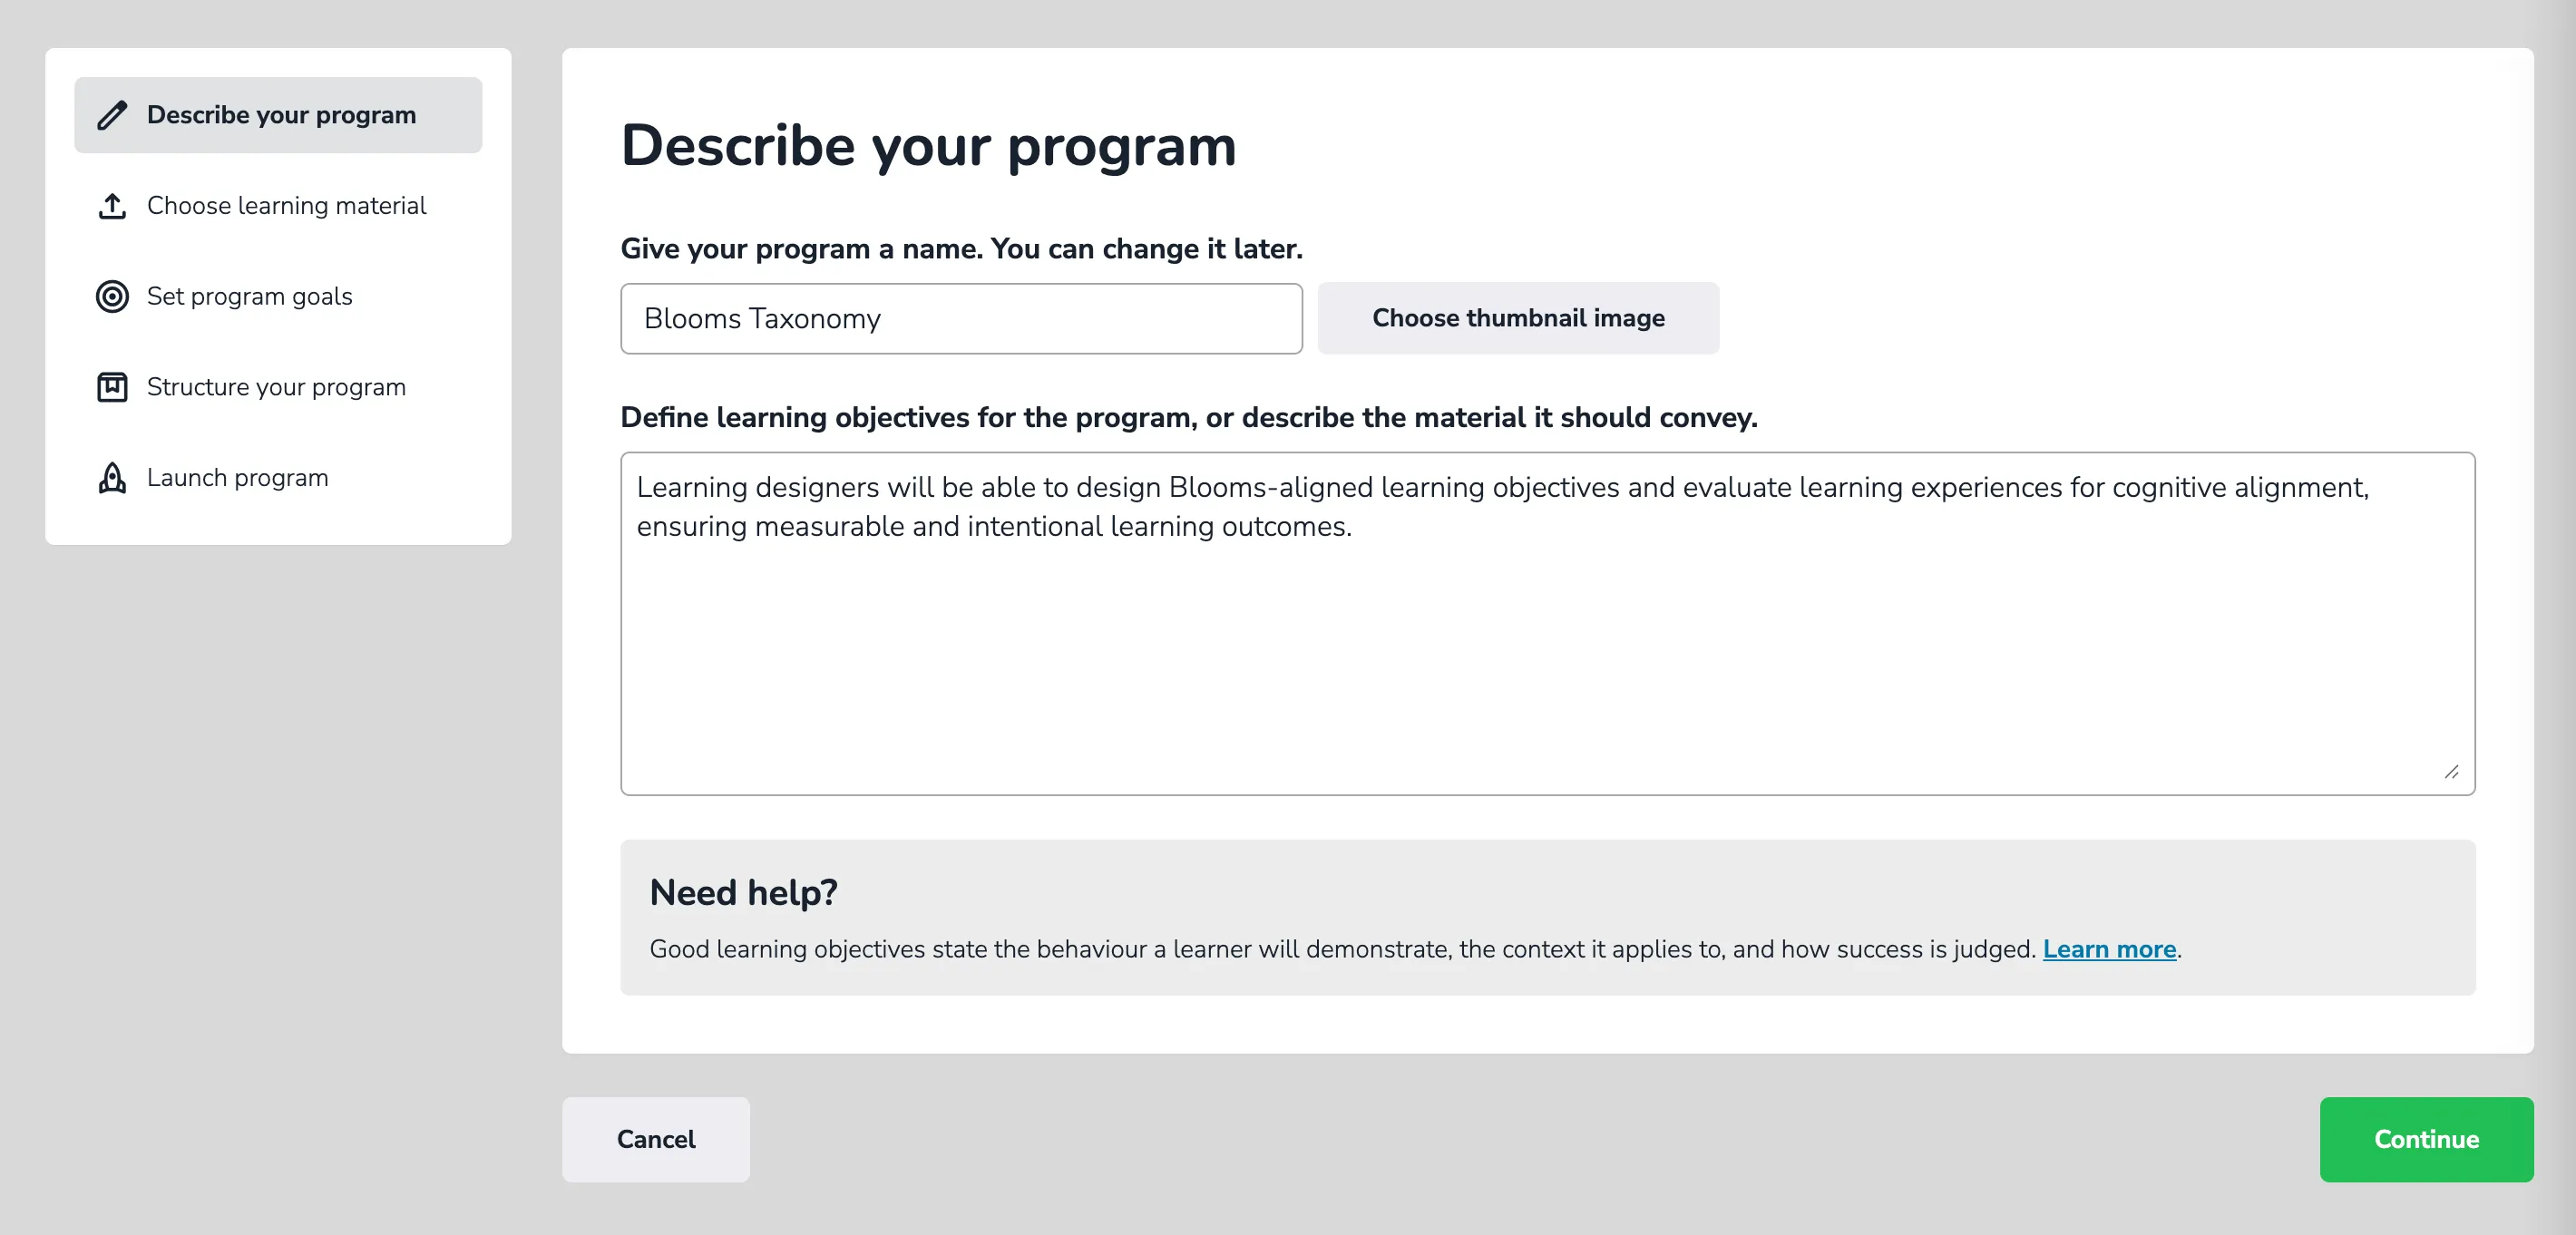
Task: Click the upload icon for Choose learning material
Action: [112, 205]
